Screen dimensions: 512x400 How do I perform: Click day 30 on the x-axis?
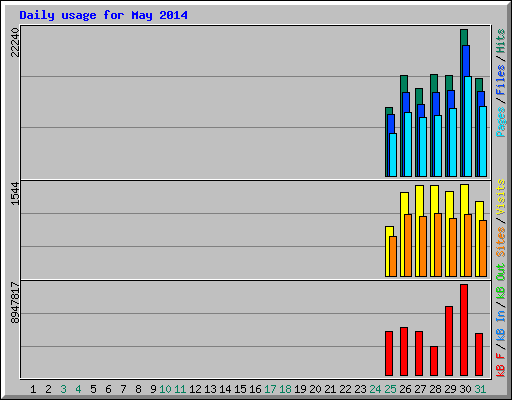coord(465,389)
